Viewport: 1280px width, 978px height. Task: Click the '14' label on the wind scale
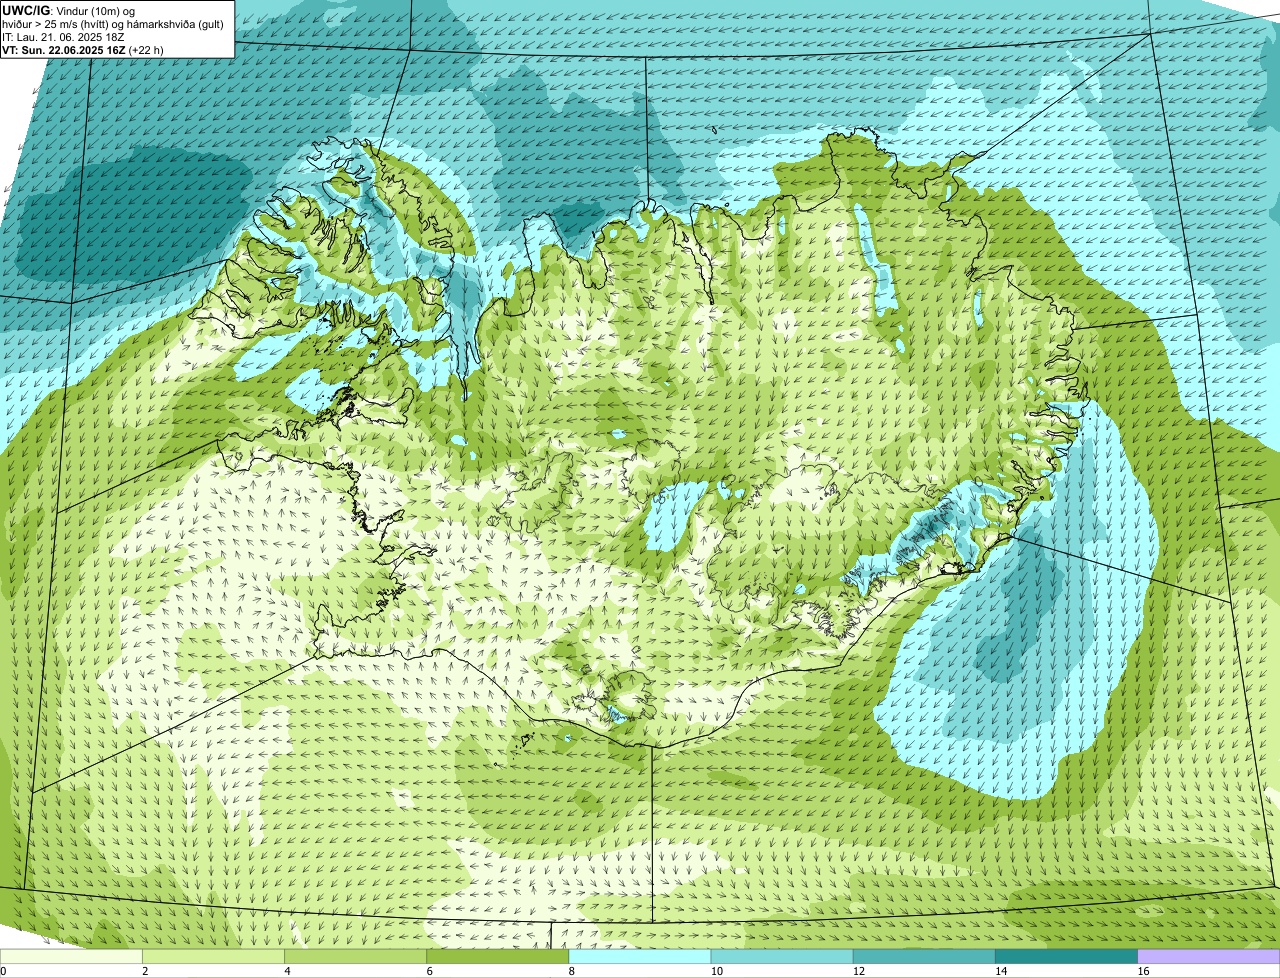(x=1000, y=971)
